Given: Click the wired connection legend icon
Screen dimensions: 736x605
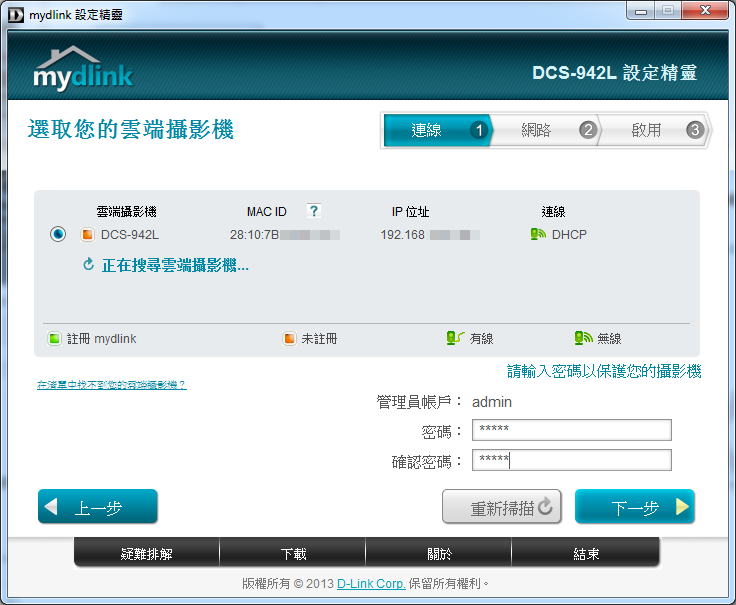Looking at the screenshot, I should tap(454, 339).
